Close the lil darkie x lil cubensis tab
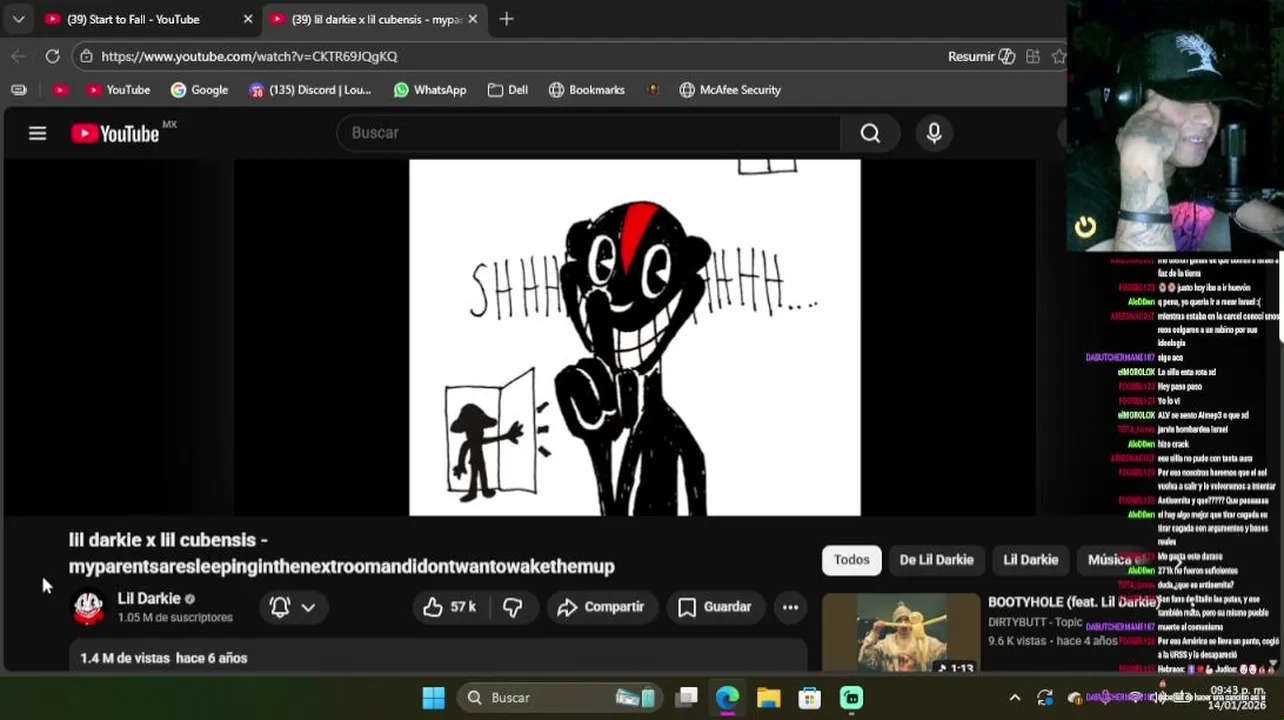The image size is (1284, 720). click(x=473, y=19)
